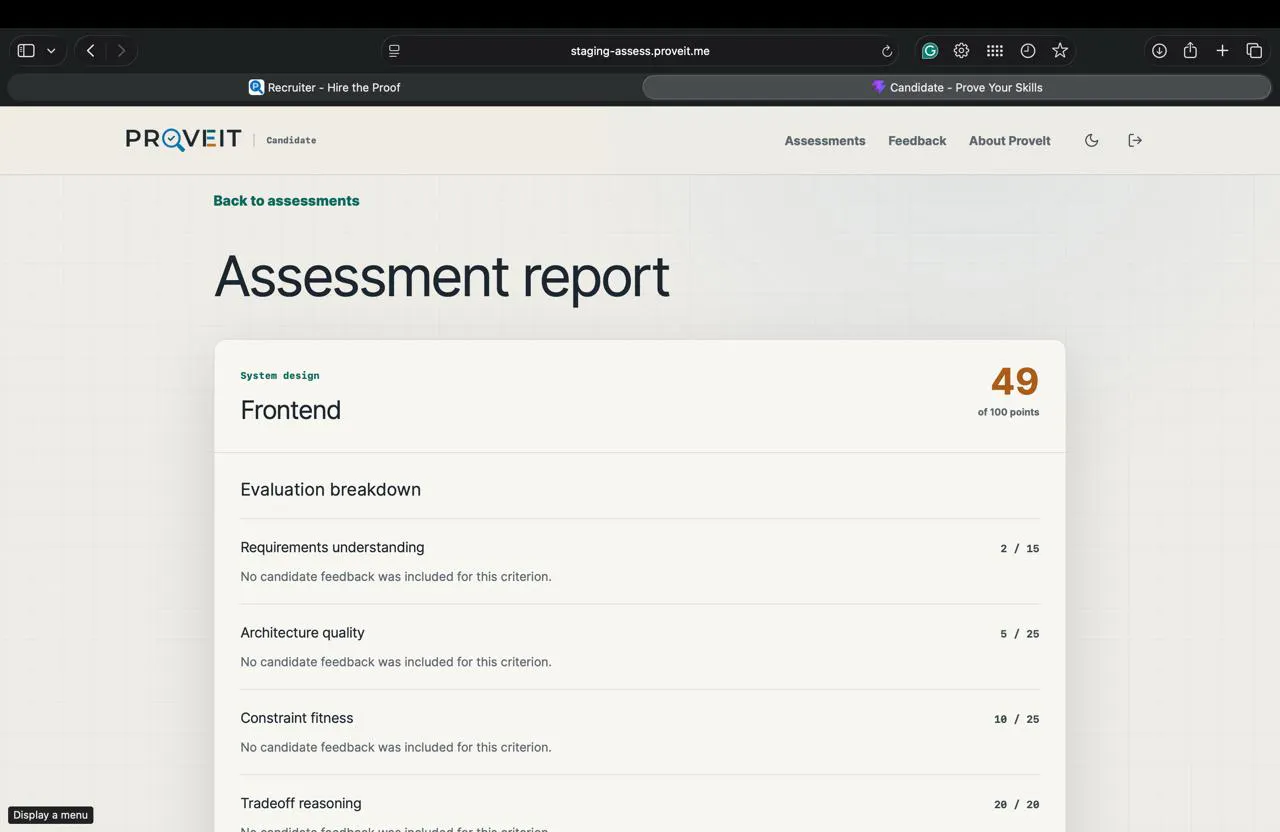
Task: Open the Grammarly extension icon
Action: tap(930, 50)
